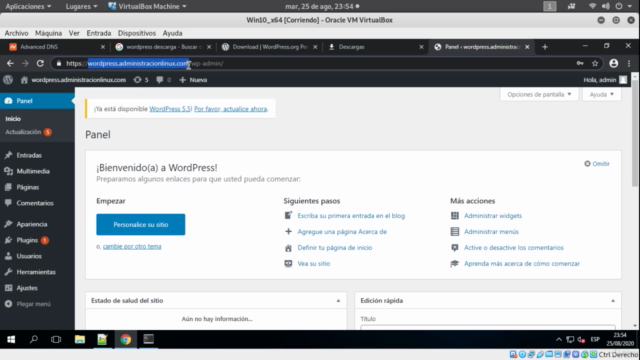
Task: Click Agregue una página Acerca de
Action: pyautogui.click(x=342, y=231)
